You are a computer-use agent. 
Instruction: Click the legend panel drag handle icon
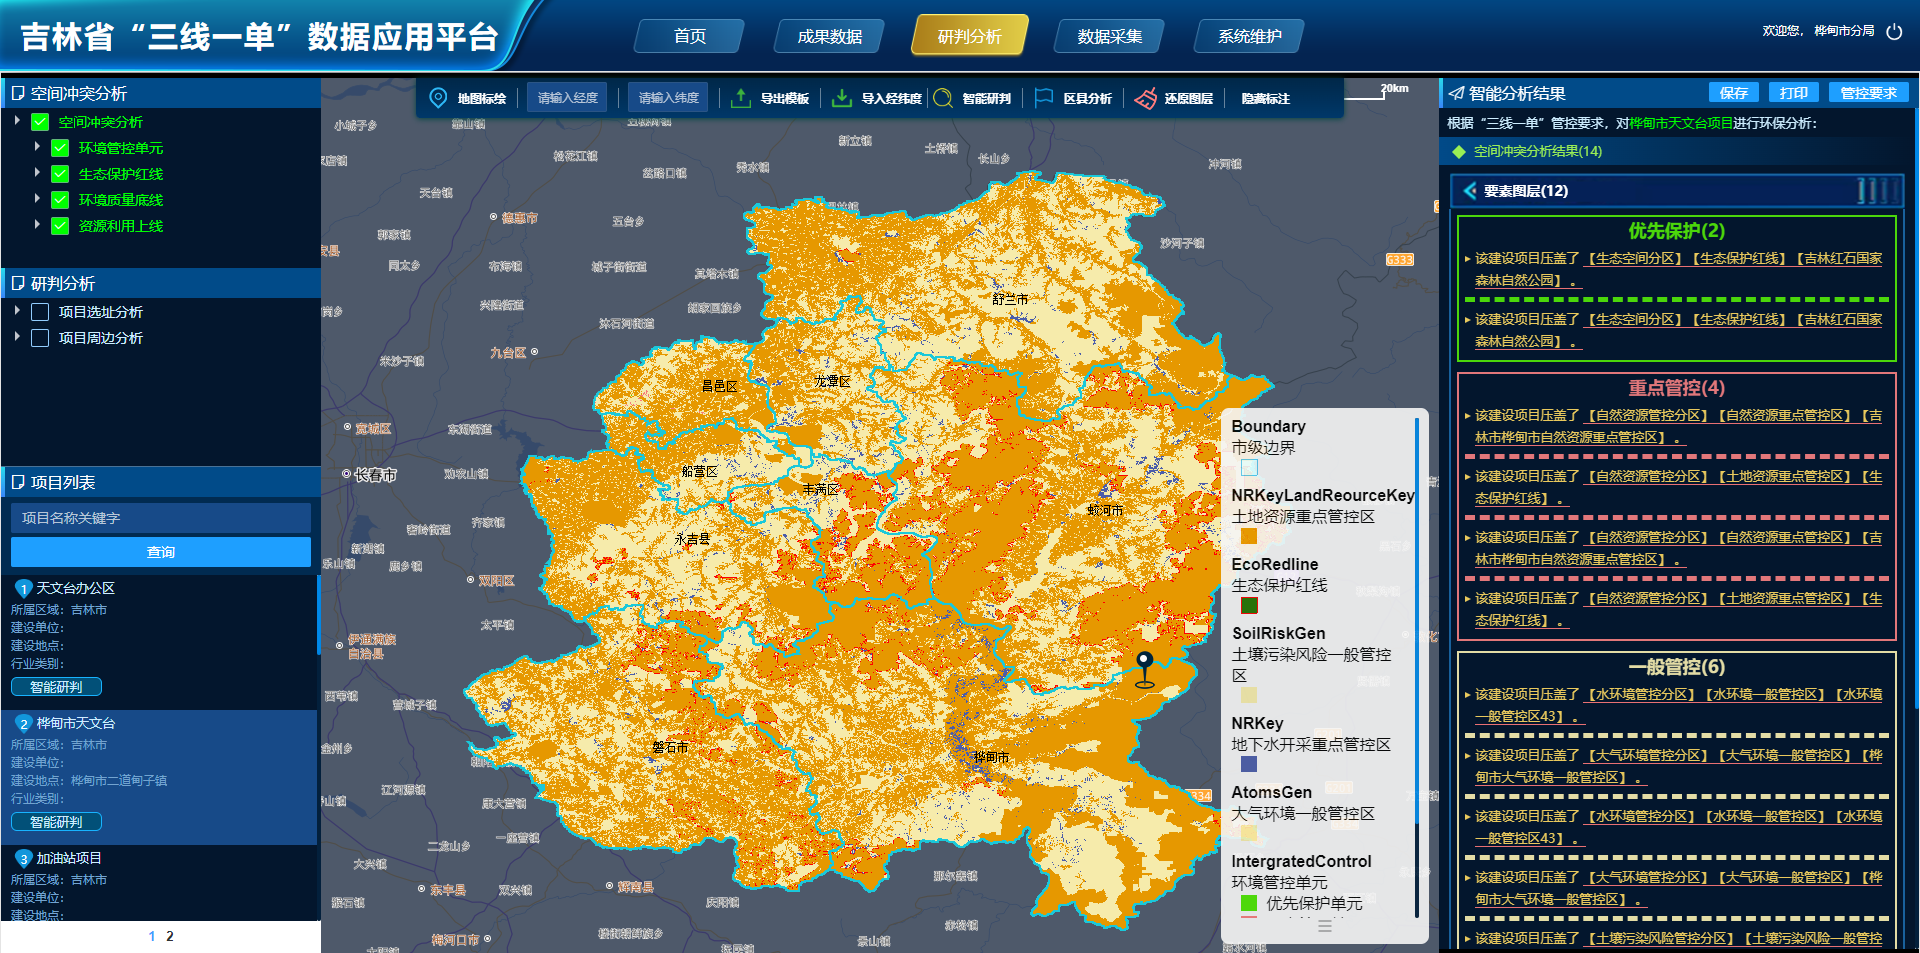click(x=1325, y=927)
